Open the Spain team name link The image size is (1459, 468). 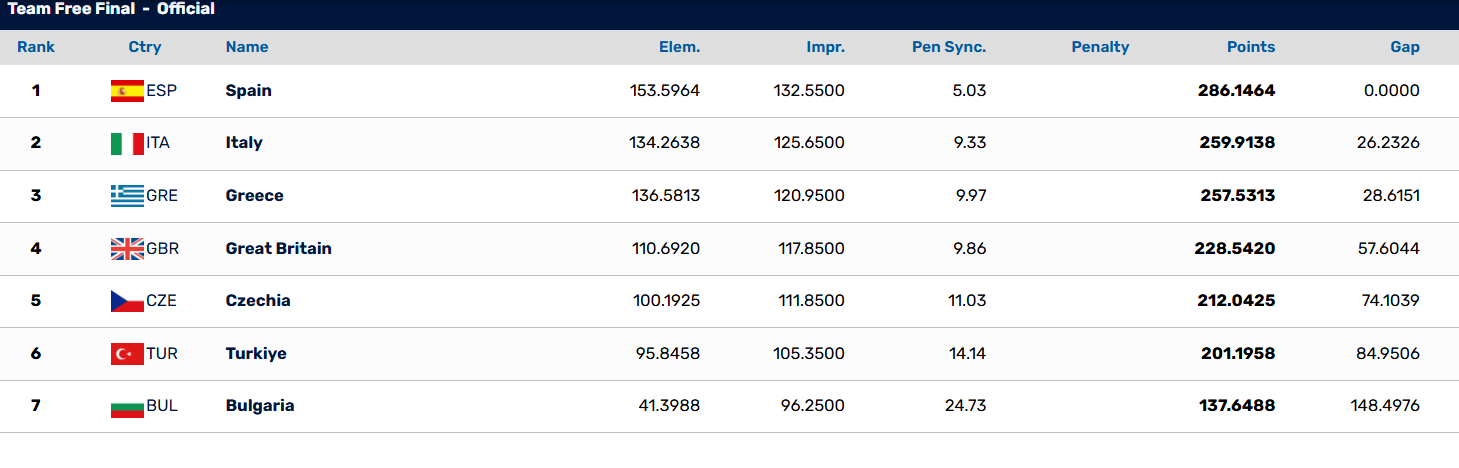(x=249, y=90)
